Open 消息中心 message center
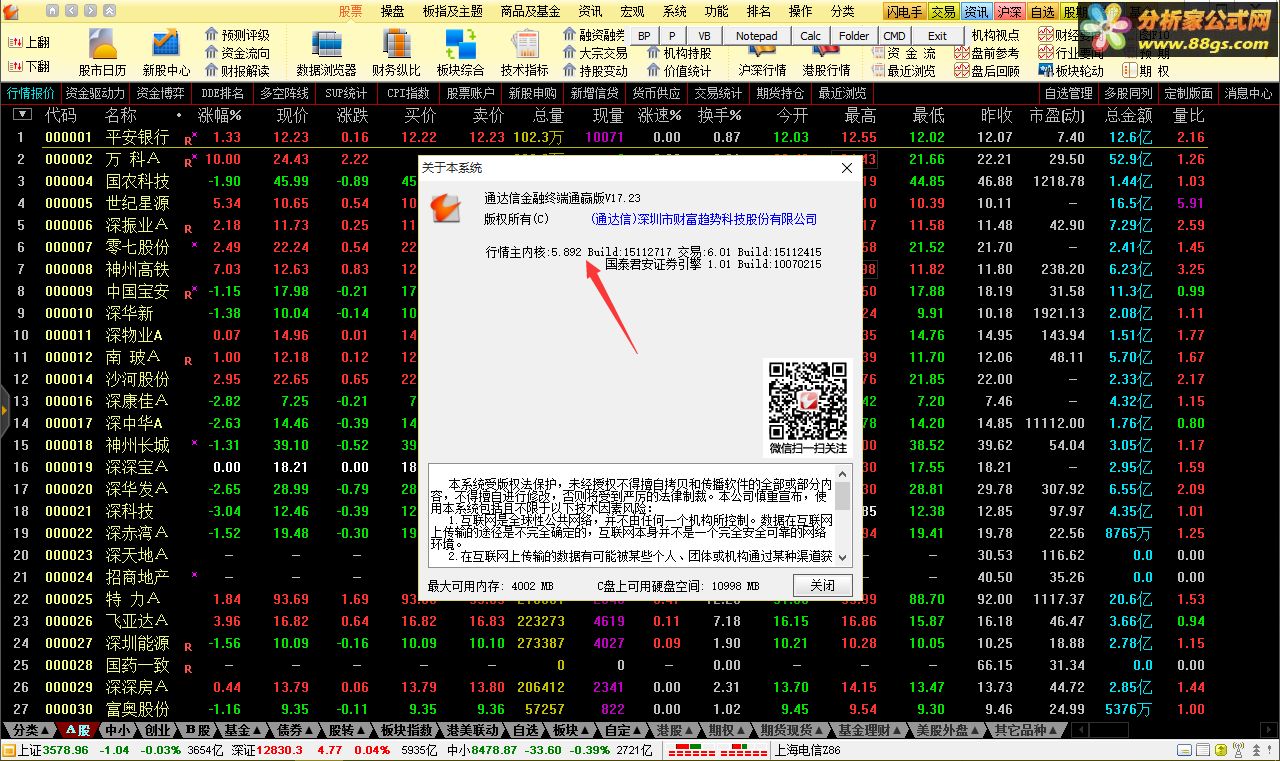This screenshot has height=761, width=1280. [1248, 93]
